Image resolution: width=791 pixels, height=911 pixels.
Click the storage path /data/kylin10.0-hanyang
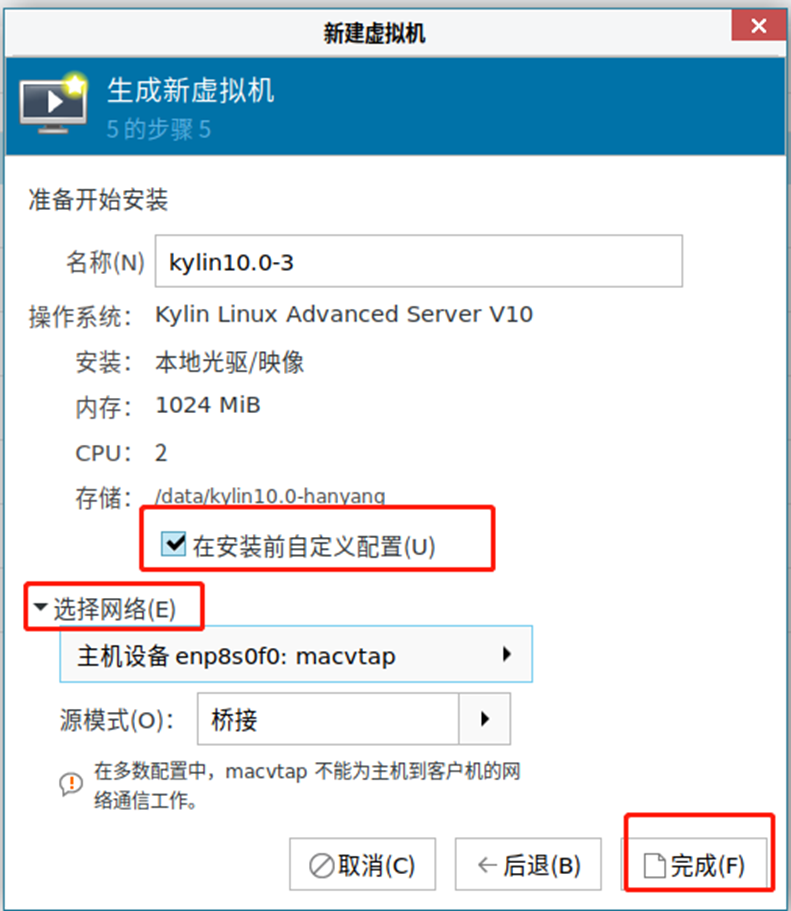click(x=270, y=496)
